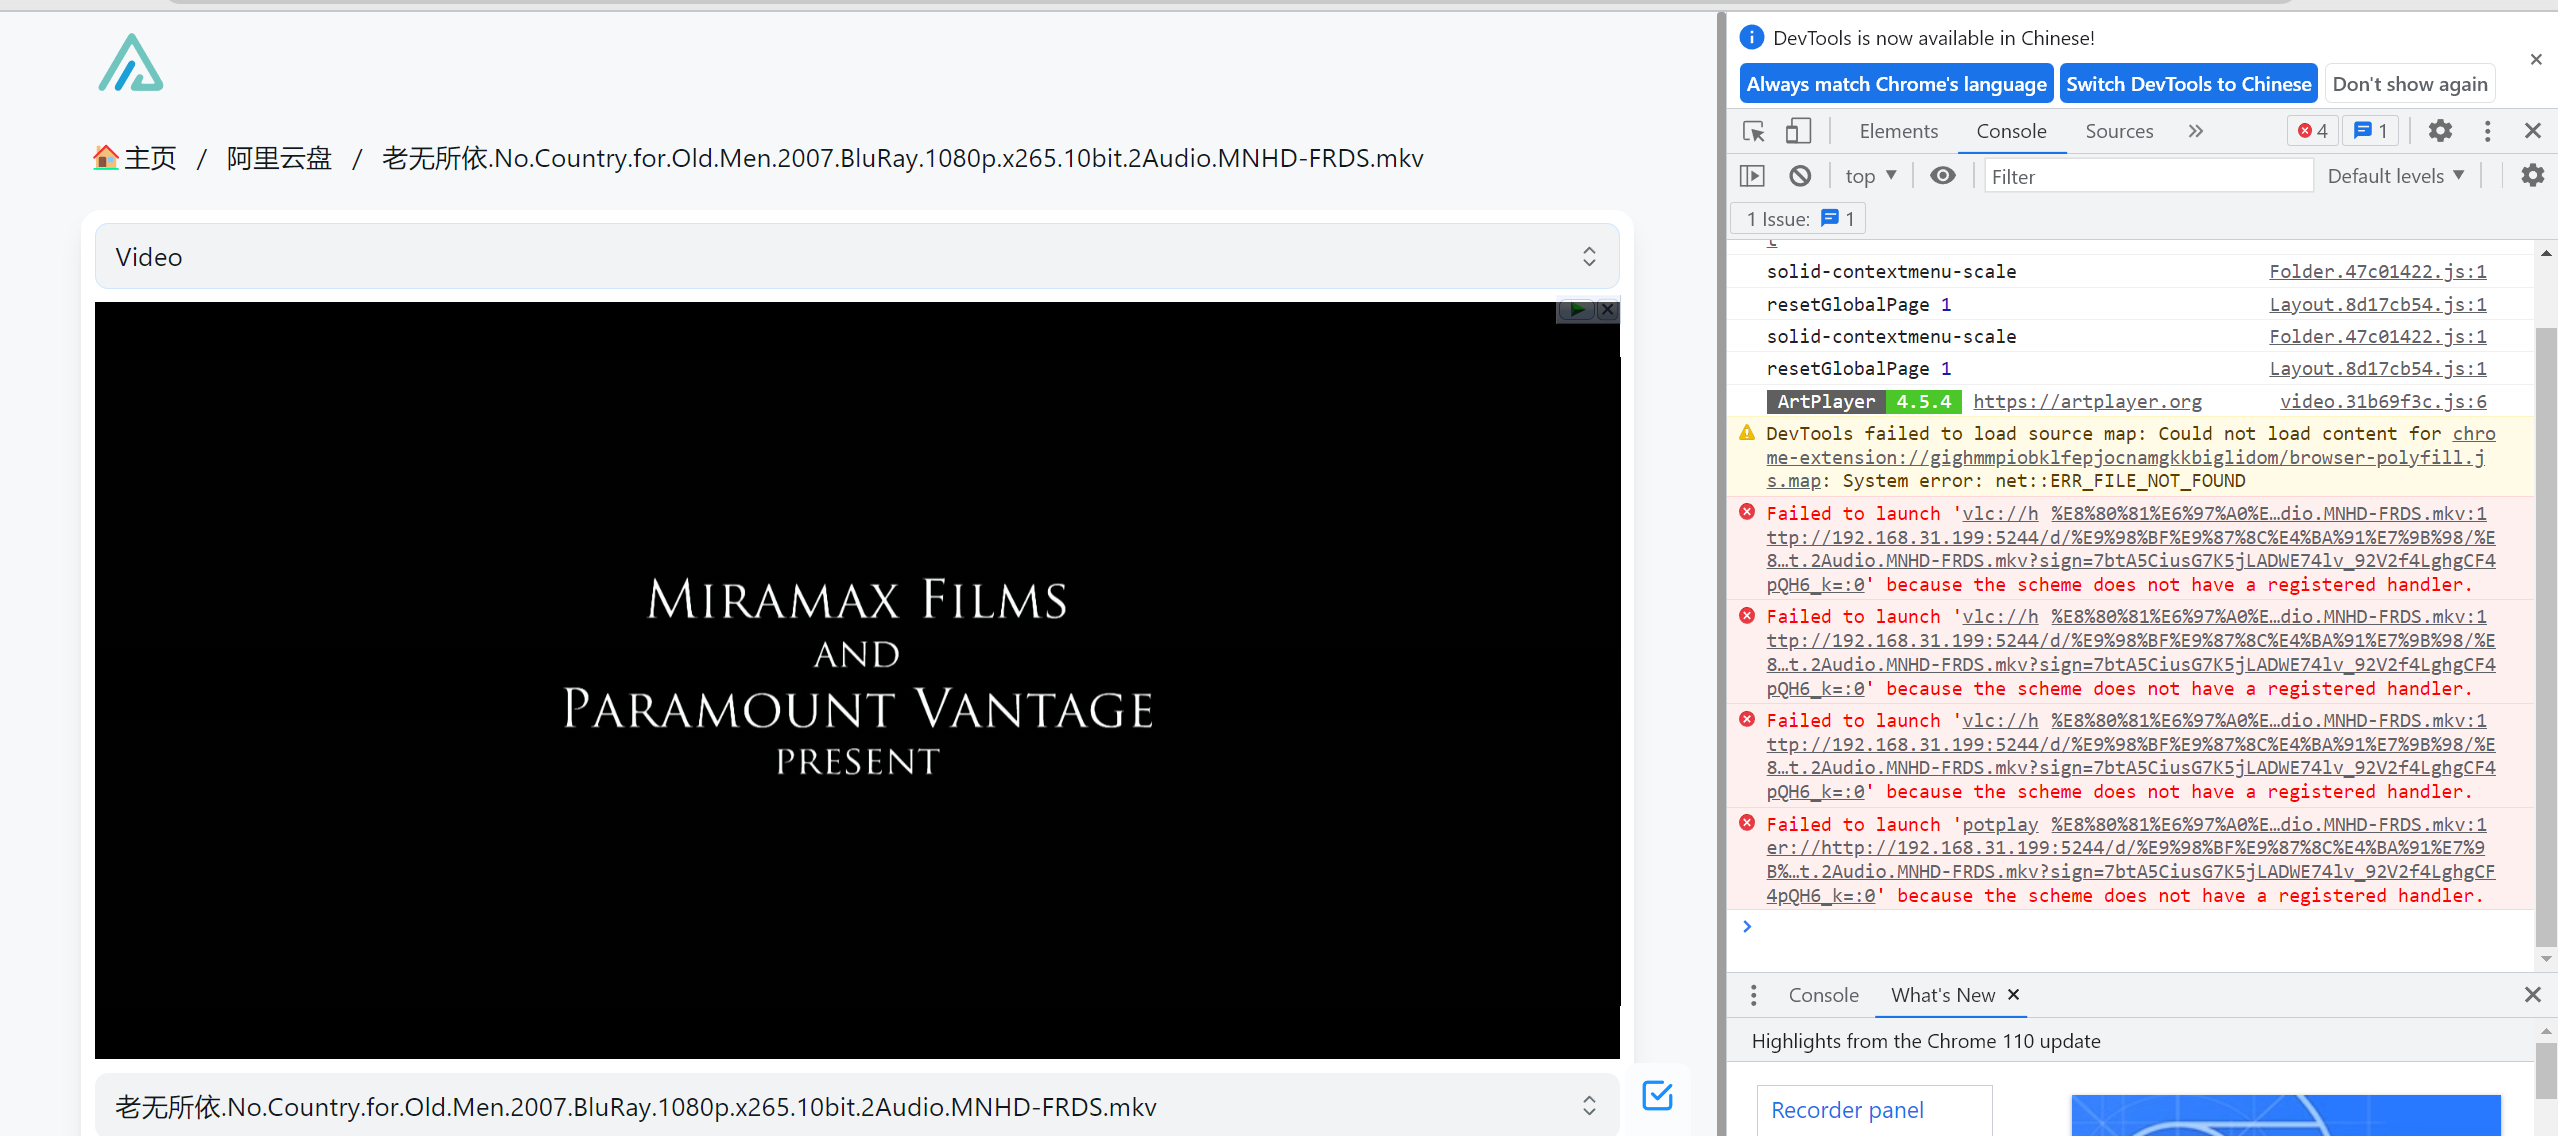Close the What's New tab

point(2013,994)
